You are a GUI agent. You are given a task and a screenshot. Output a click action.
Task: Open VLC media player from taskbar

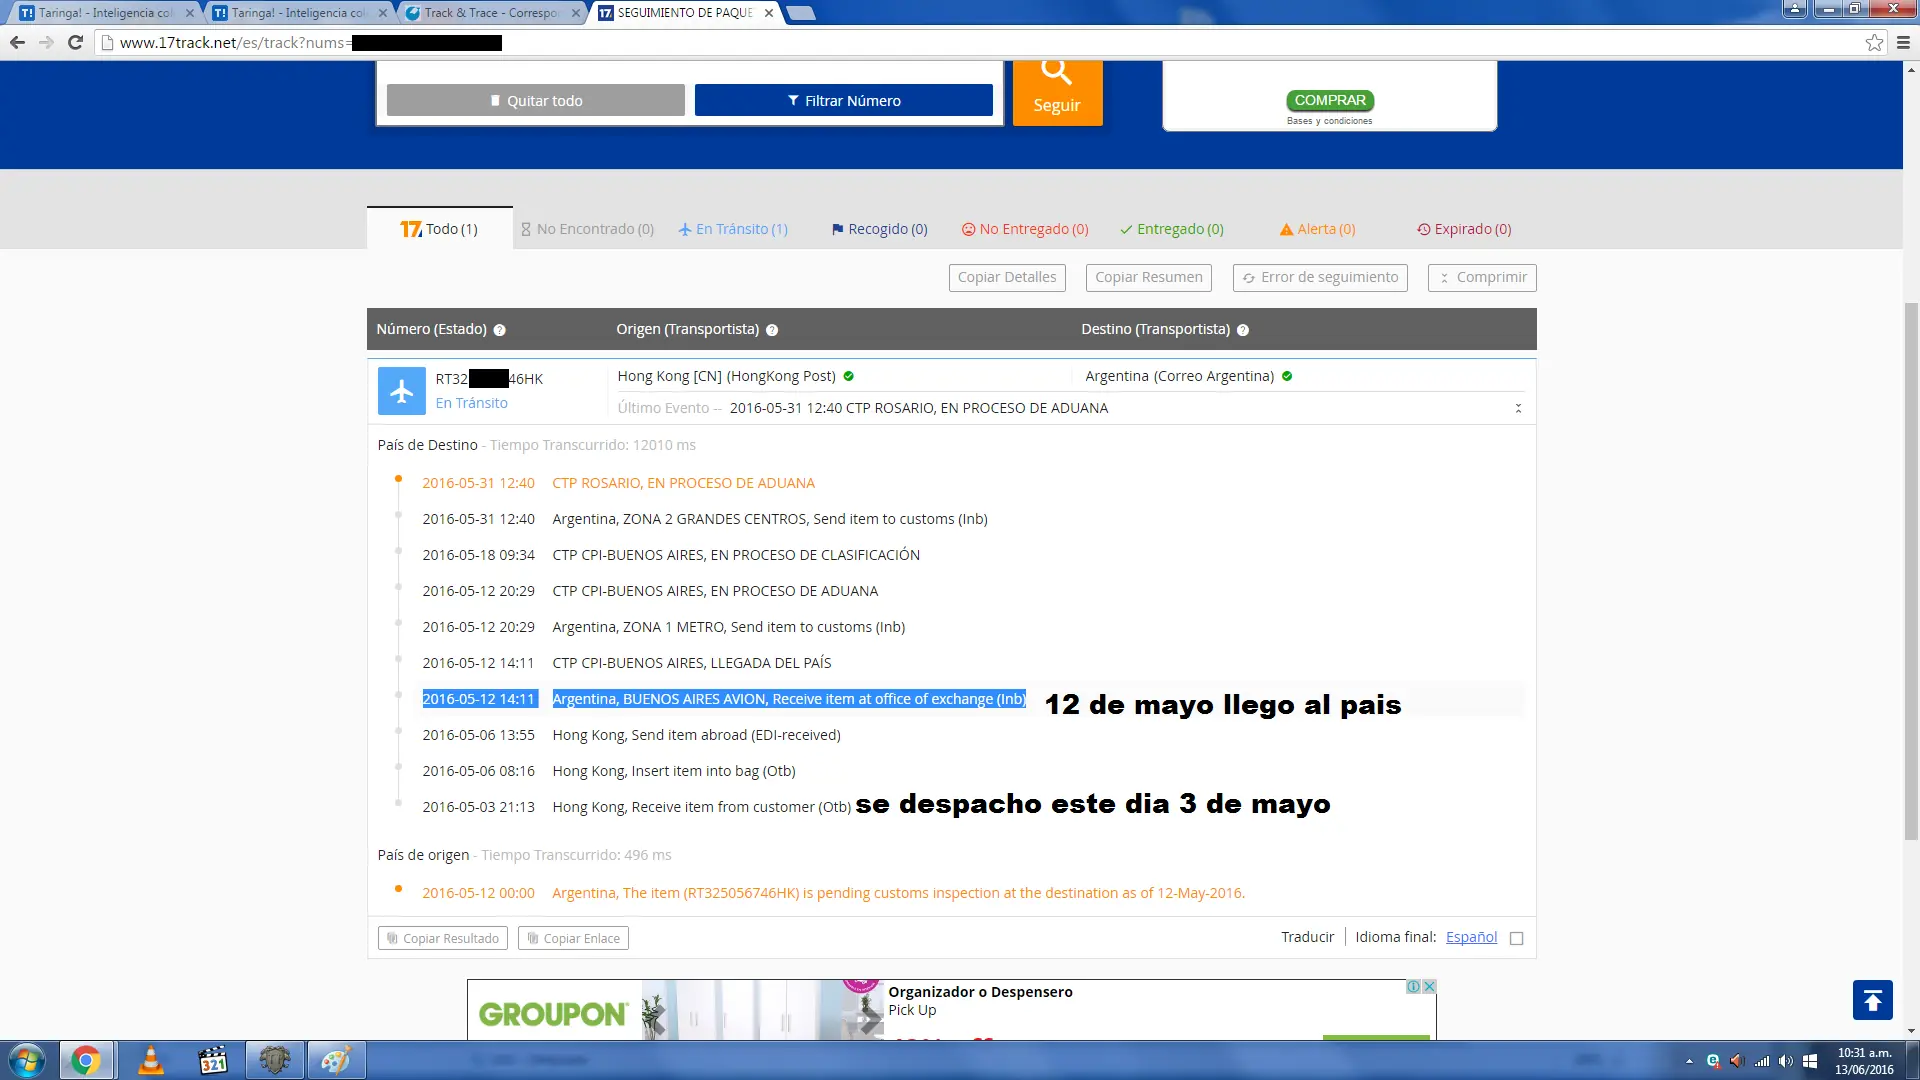click(x=151, y=1060)
